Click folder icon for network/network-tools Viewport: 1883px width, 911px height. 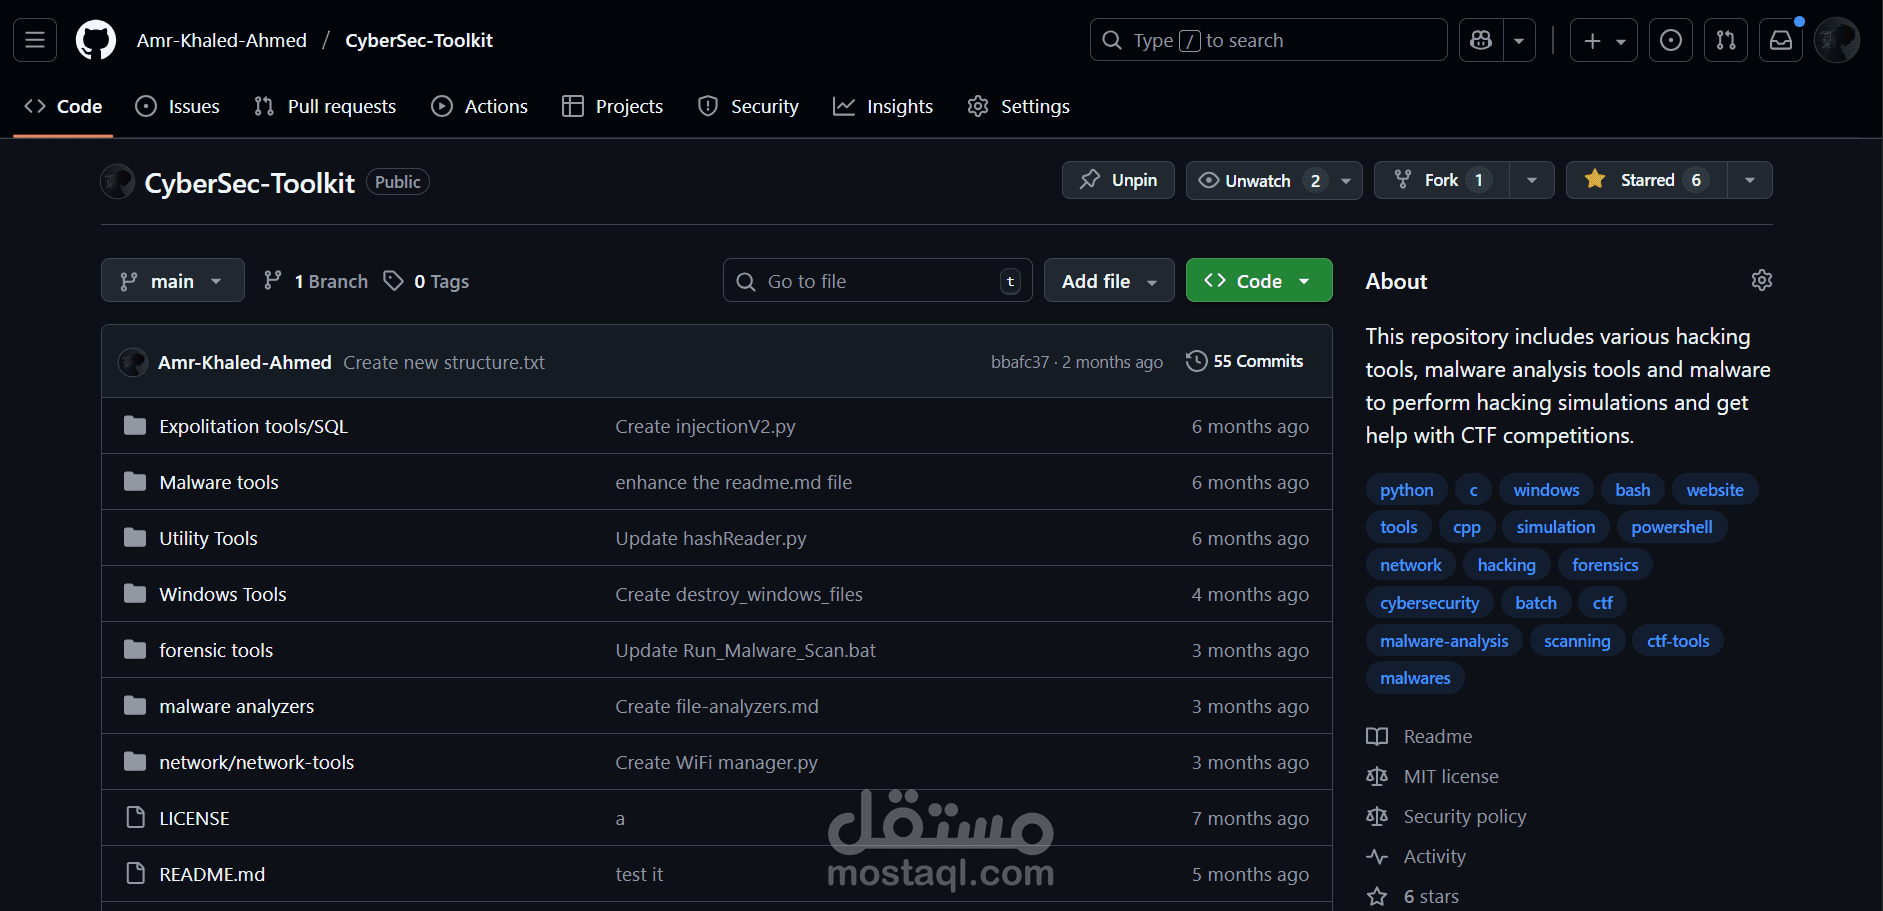[135, 762]
